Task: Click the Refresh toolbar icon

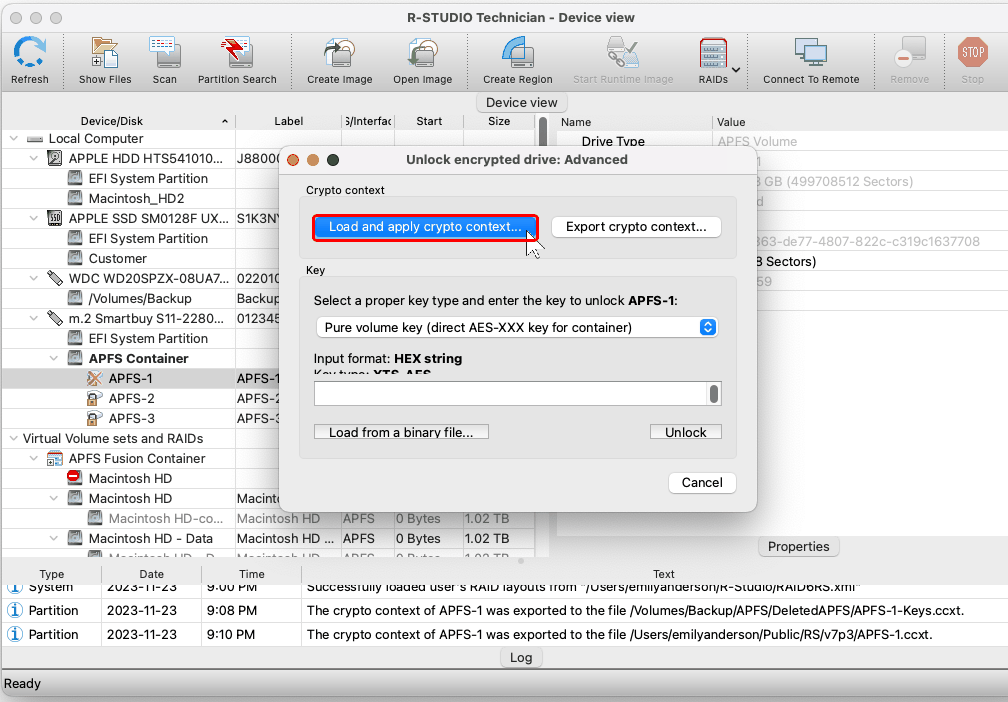Action: point(30,53)
